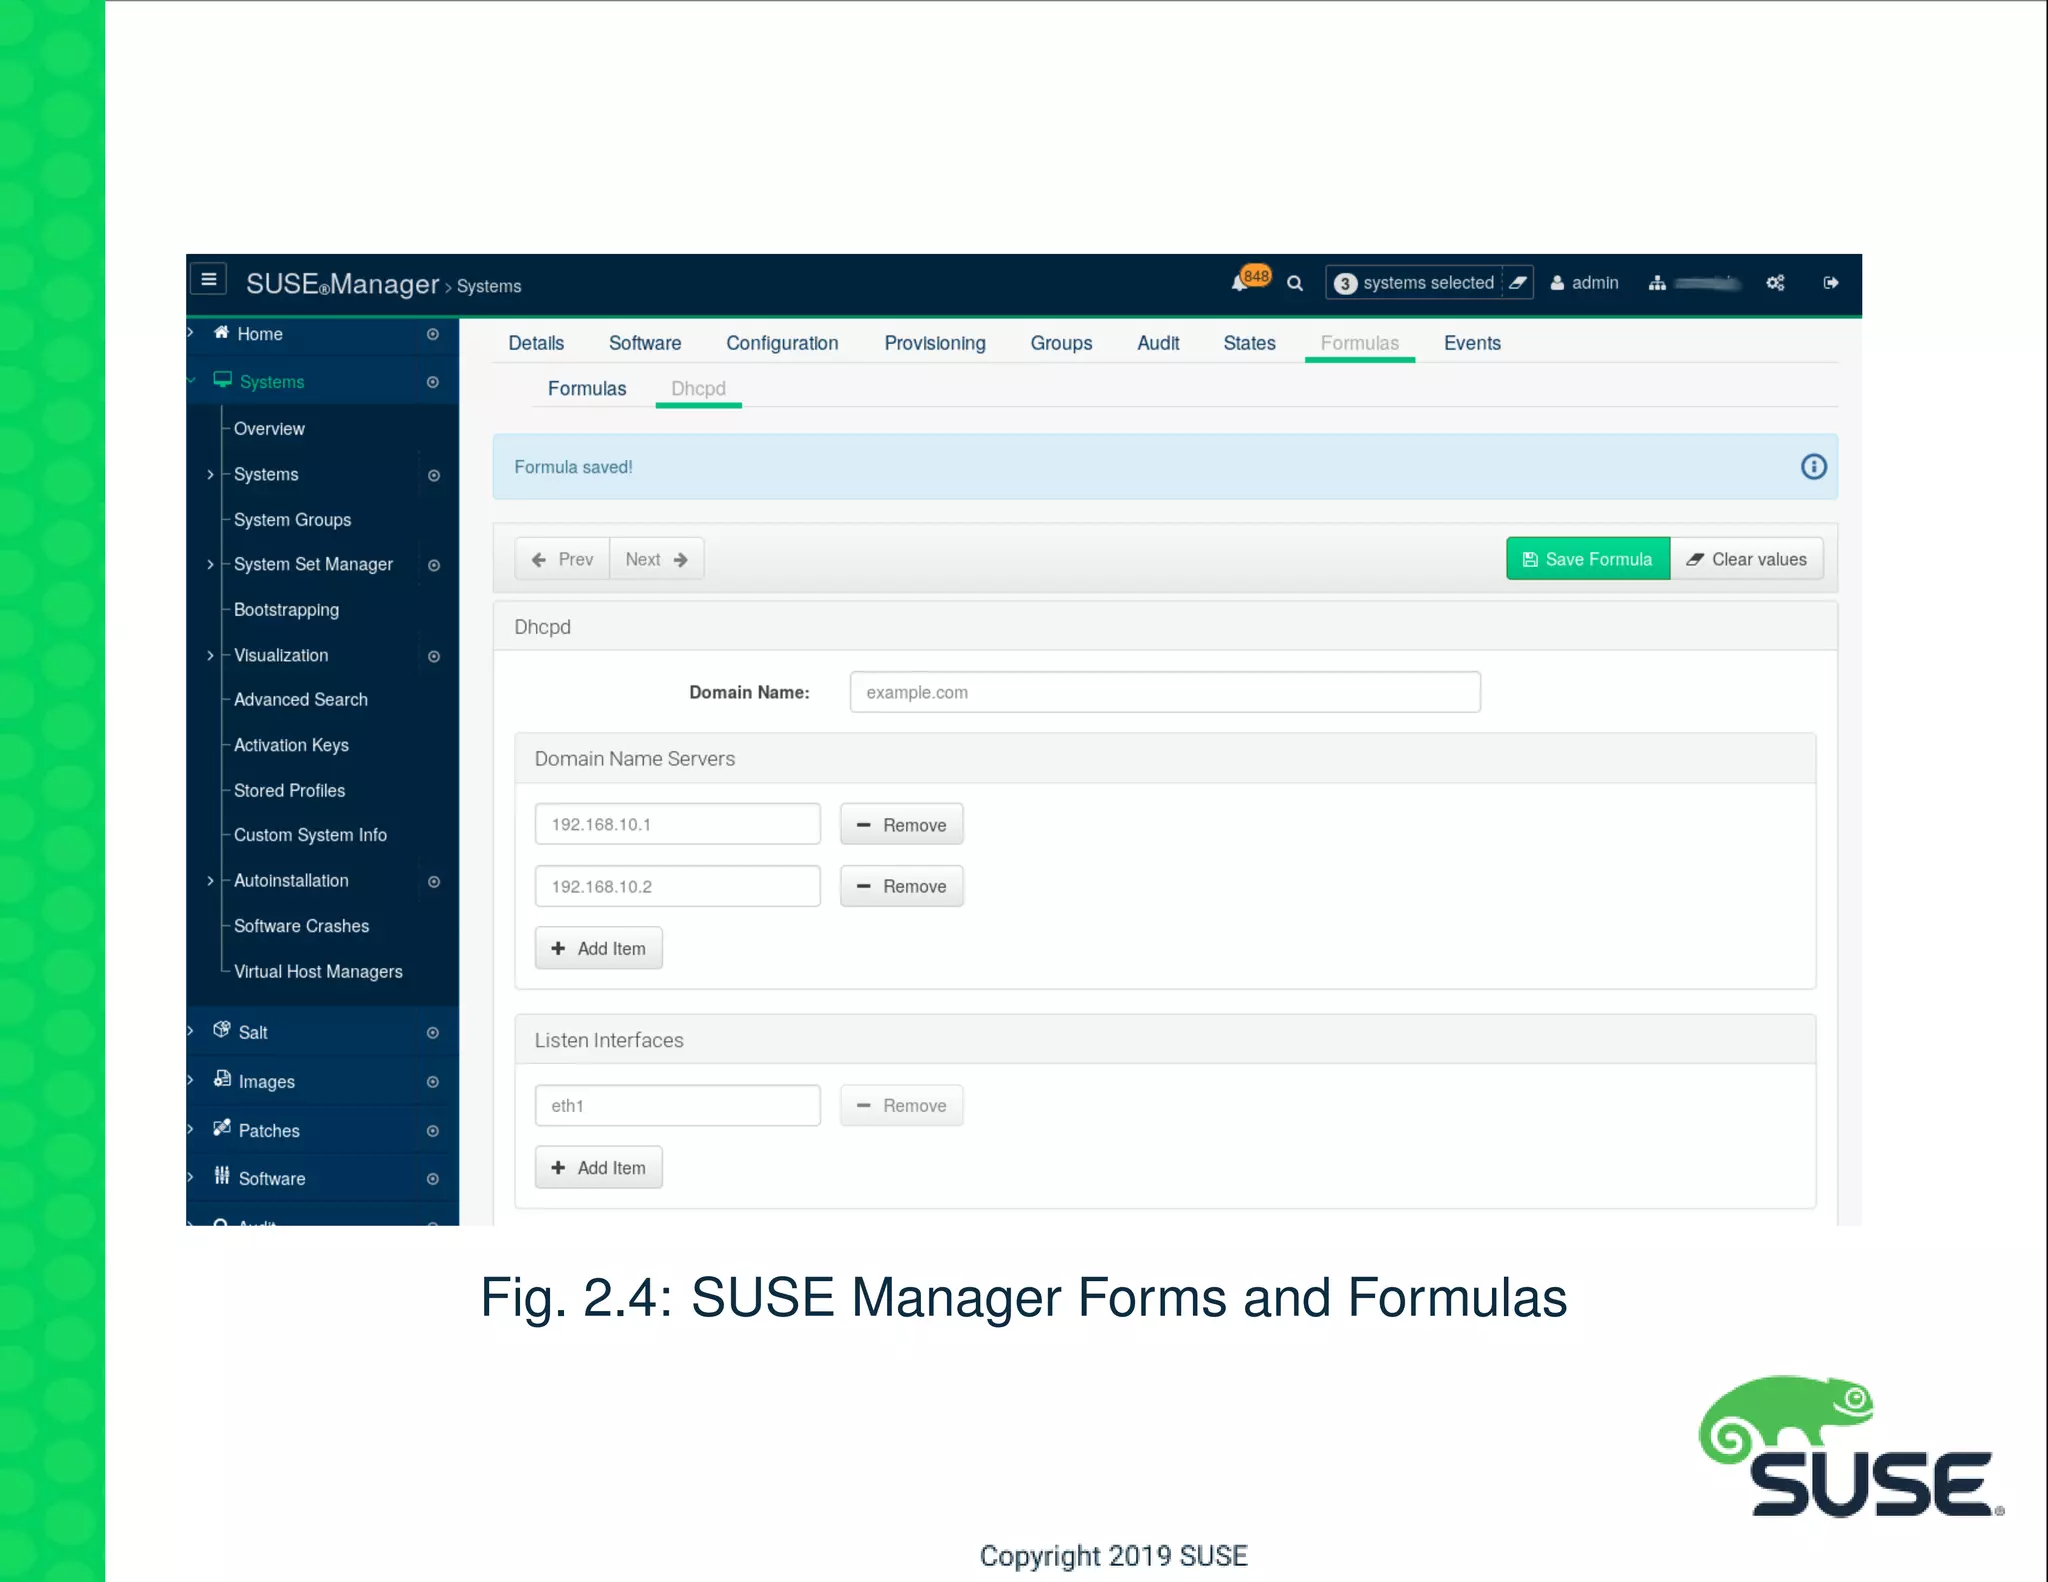The image size is (2048, 1582).
Task: Switch to the Details tab
Action: (x=536, y=343)
